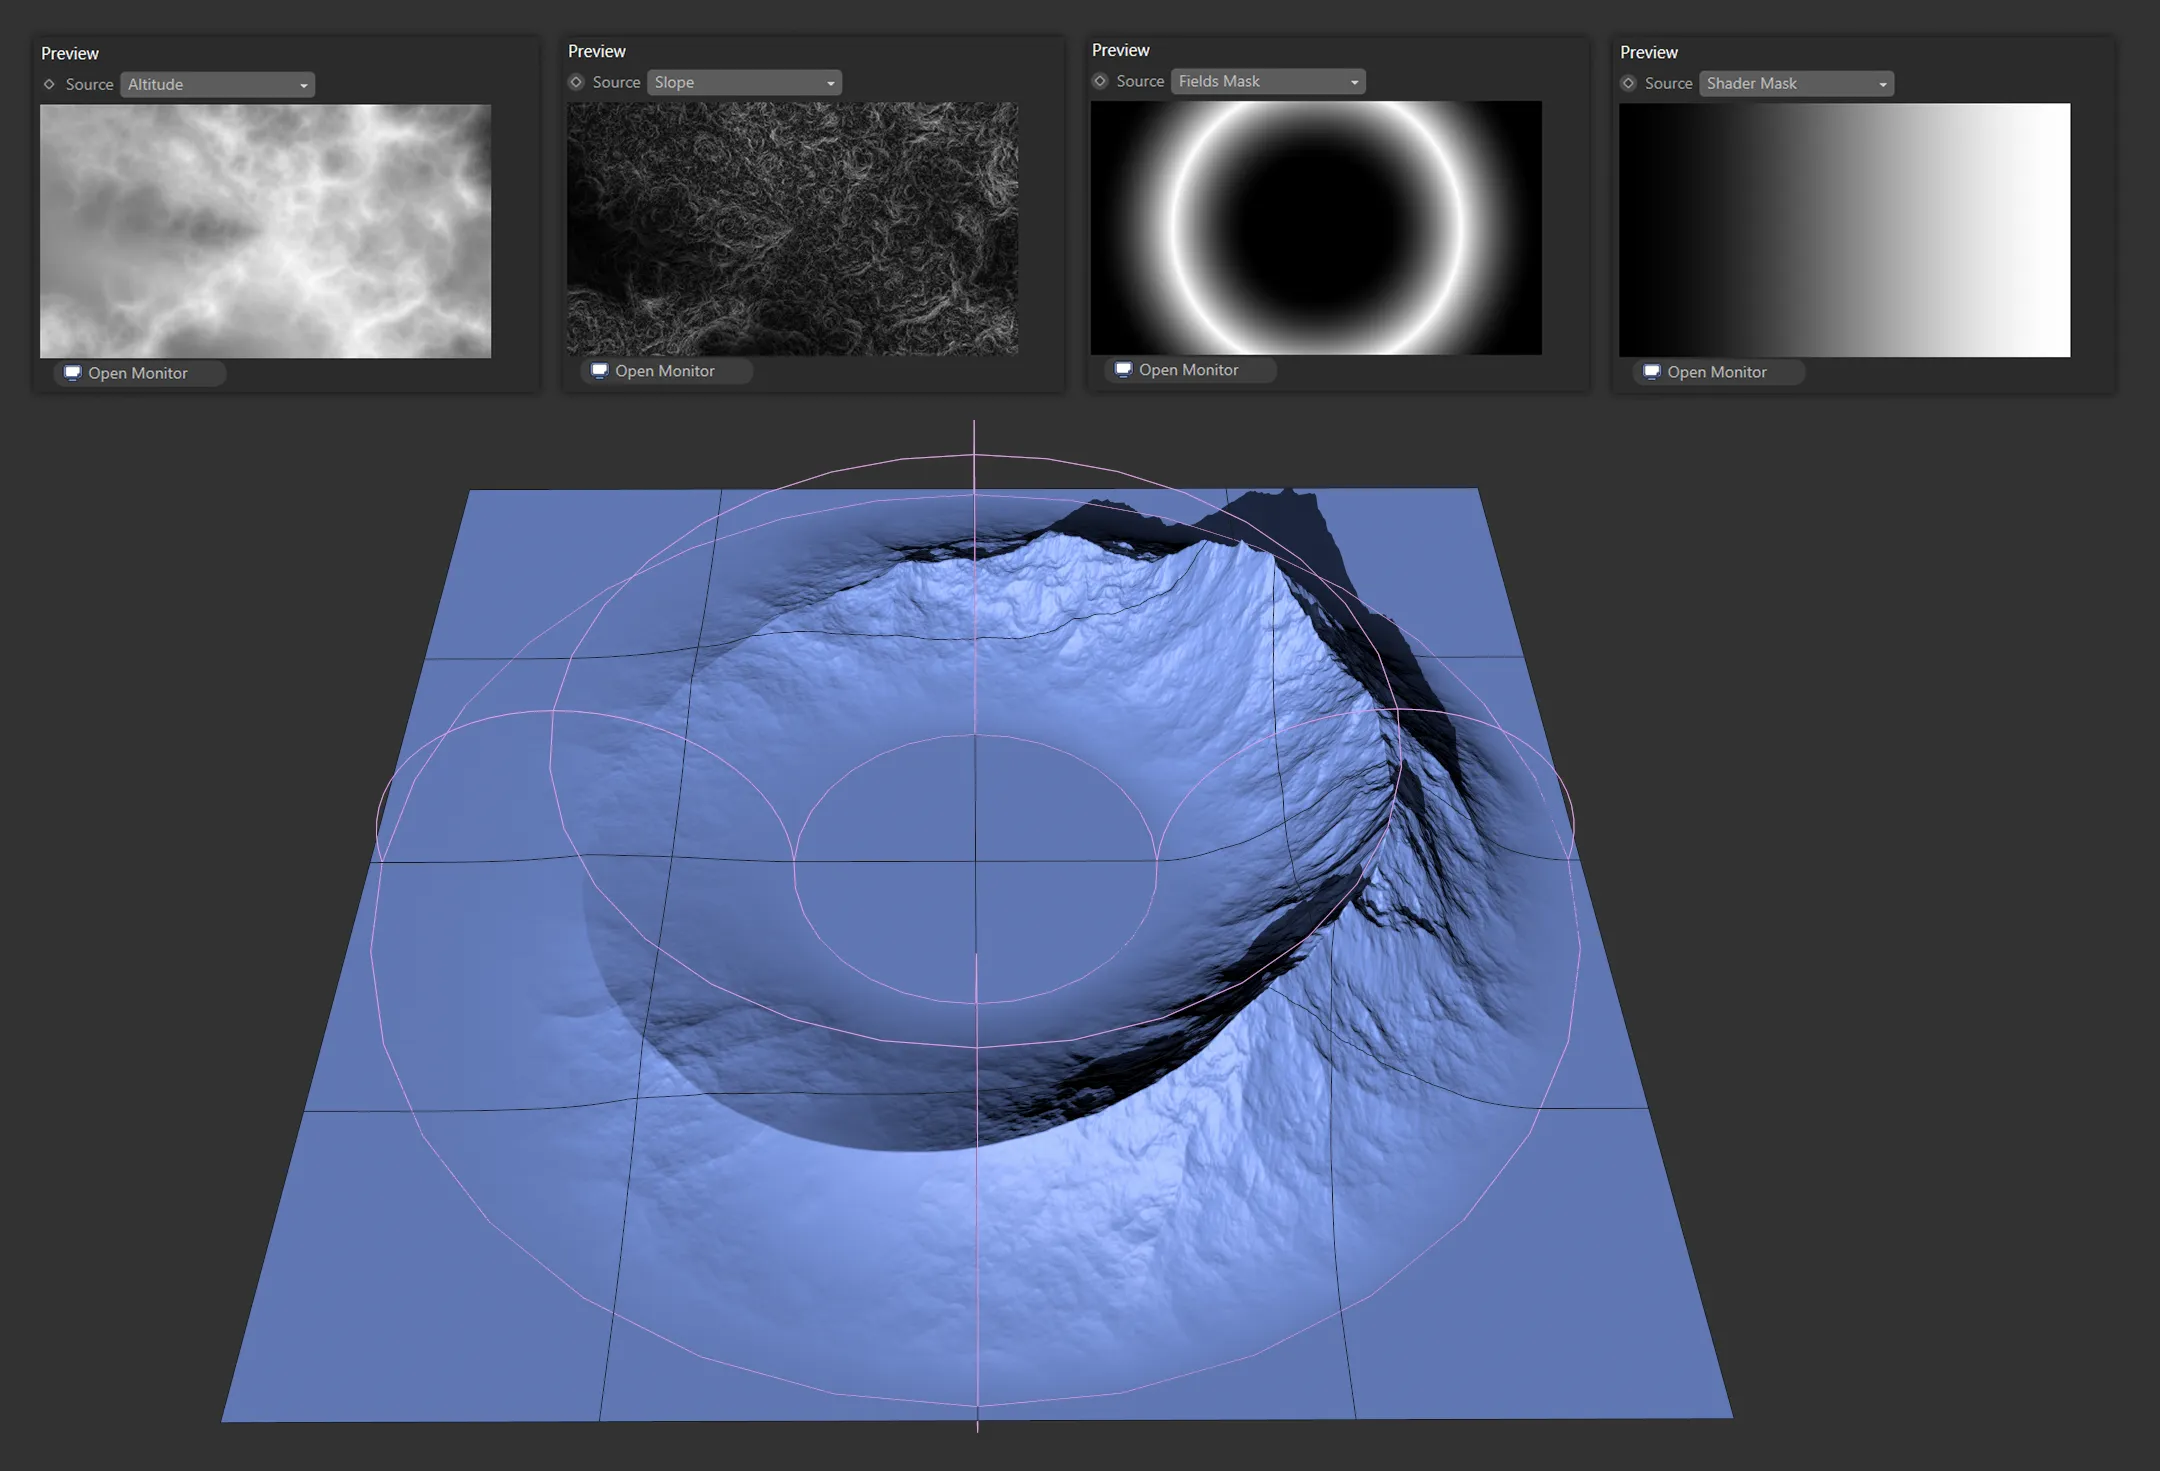Click the monitor icon under the Altitude preview
Image resolution: width=2160 pixels, height=1471 pixels.
pos(72,373)
